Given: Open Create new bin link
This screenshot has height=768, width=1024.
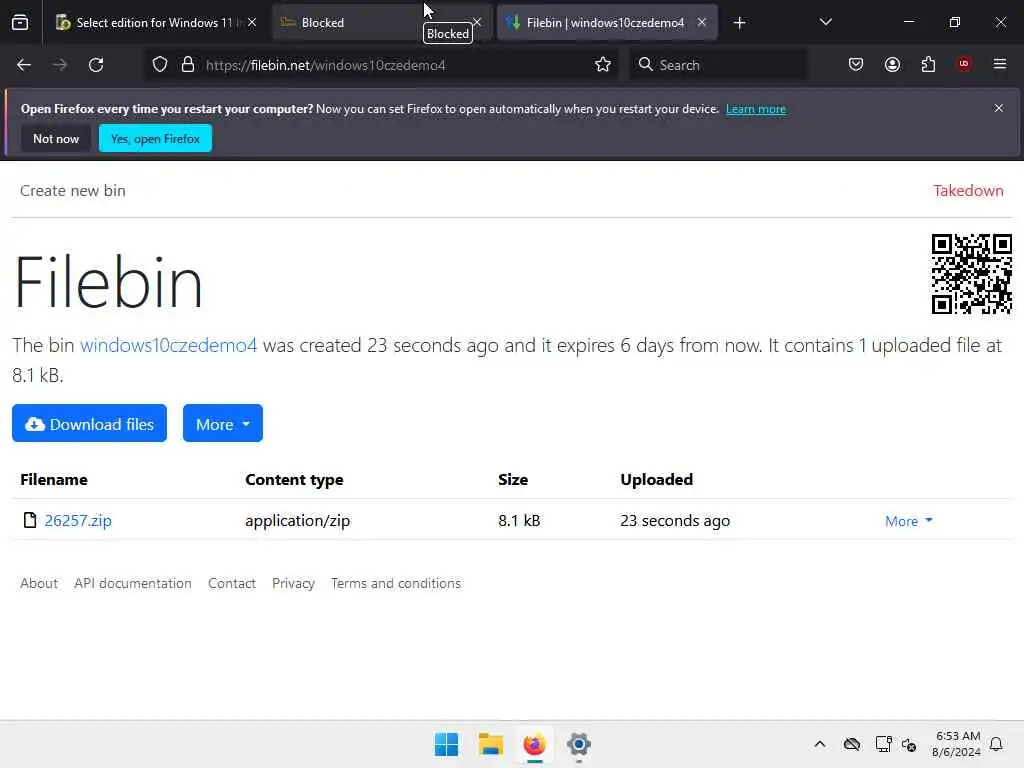Looking at the screenshot, I should (72, 191).
